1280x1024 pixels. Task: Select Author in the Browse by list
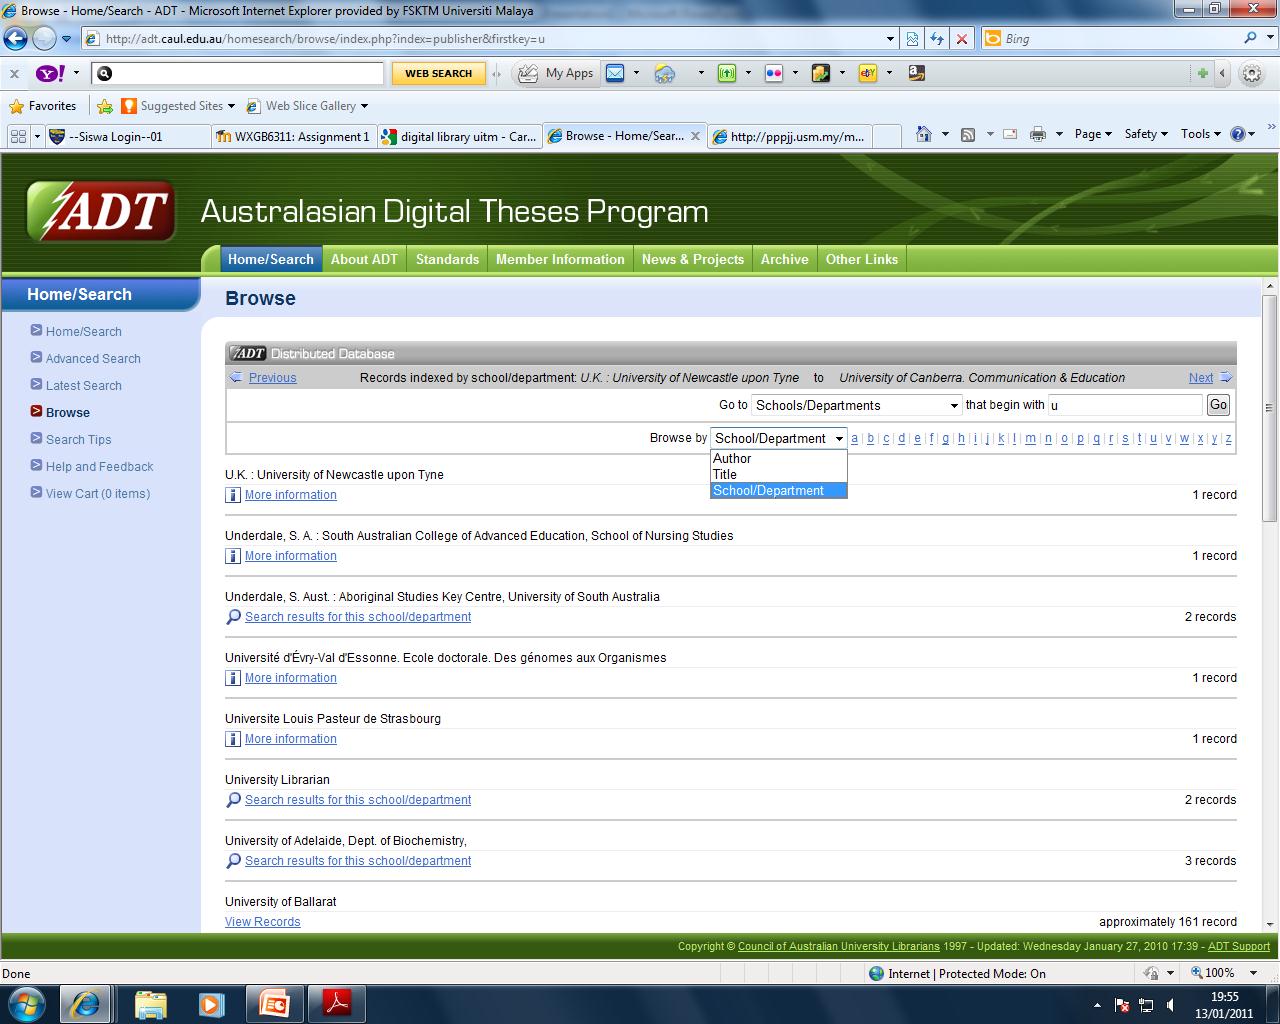778,459
